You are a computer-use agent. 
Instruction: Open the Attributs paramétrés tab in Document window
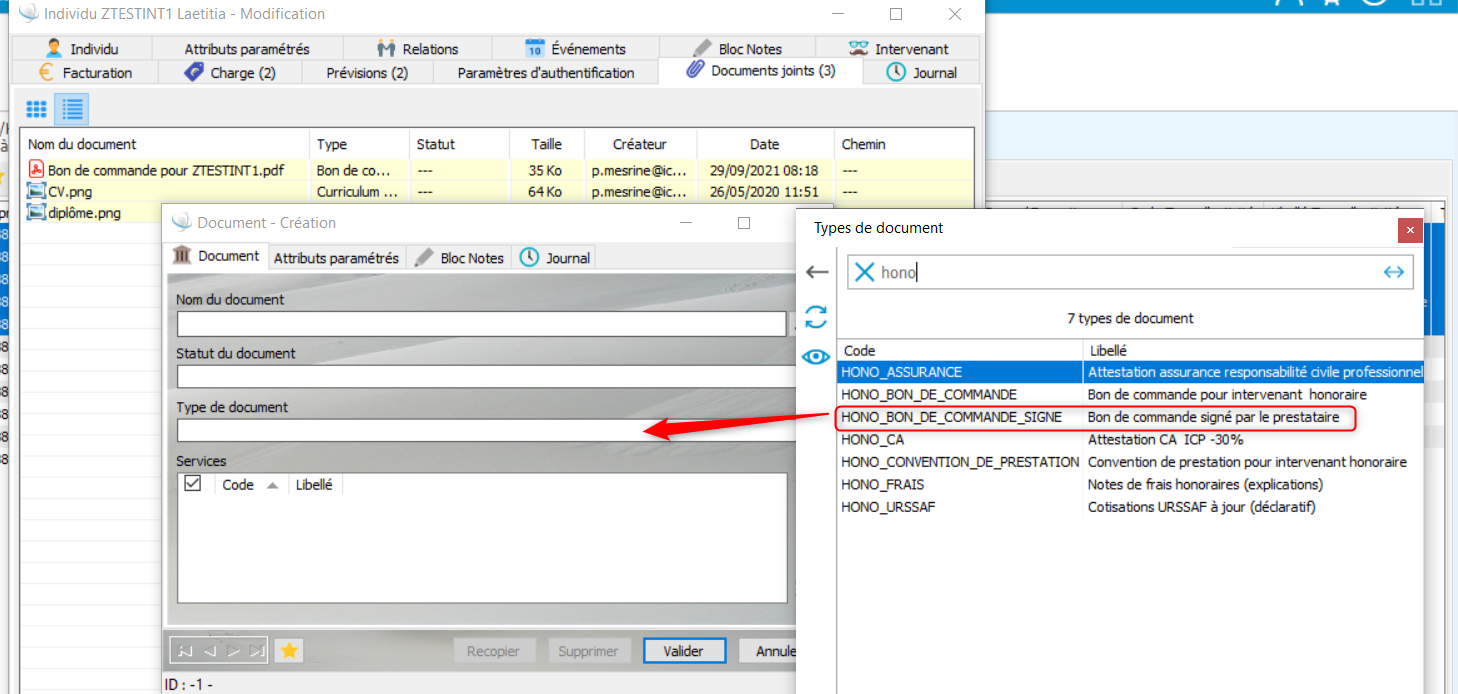pyautogui.click(x=336, y=258)
